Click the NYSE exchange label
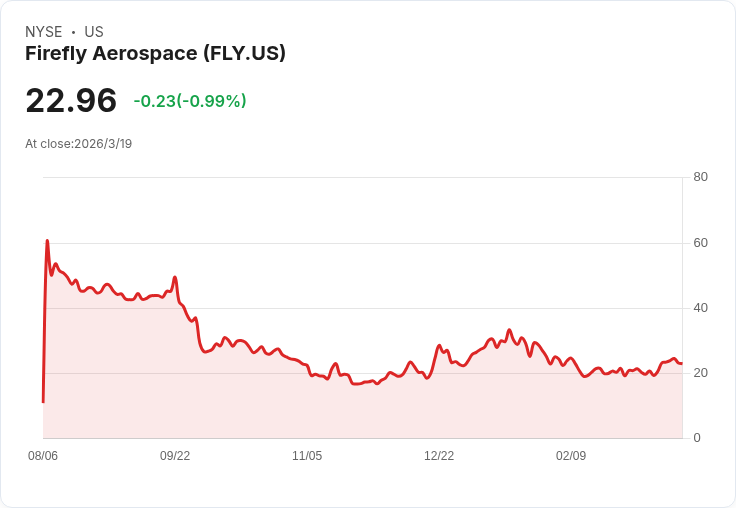This screenshot has width=736, height=508. [x=44, y=32]
